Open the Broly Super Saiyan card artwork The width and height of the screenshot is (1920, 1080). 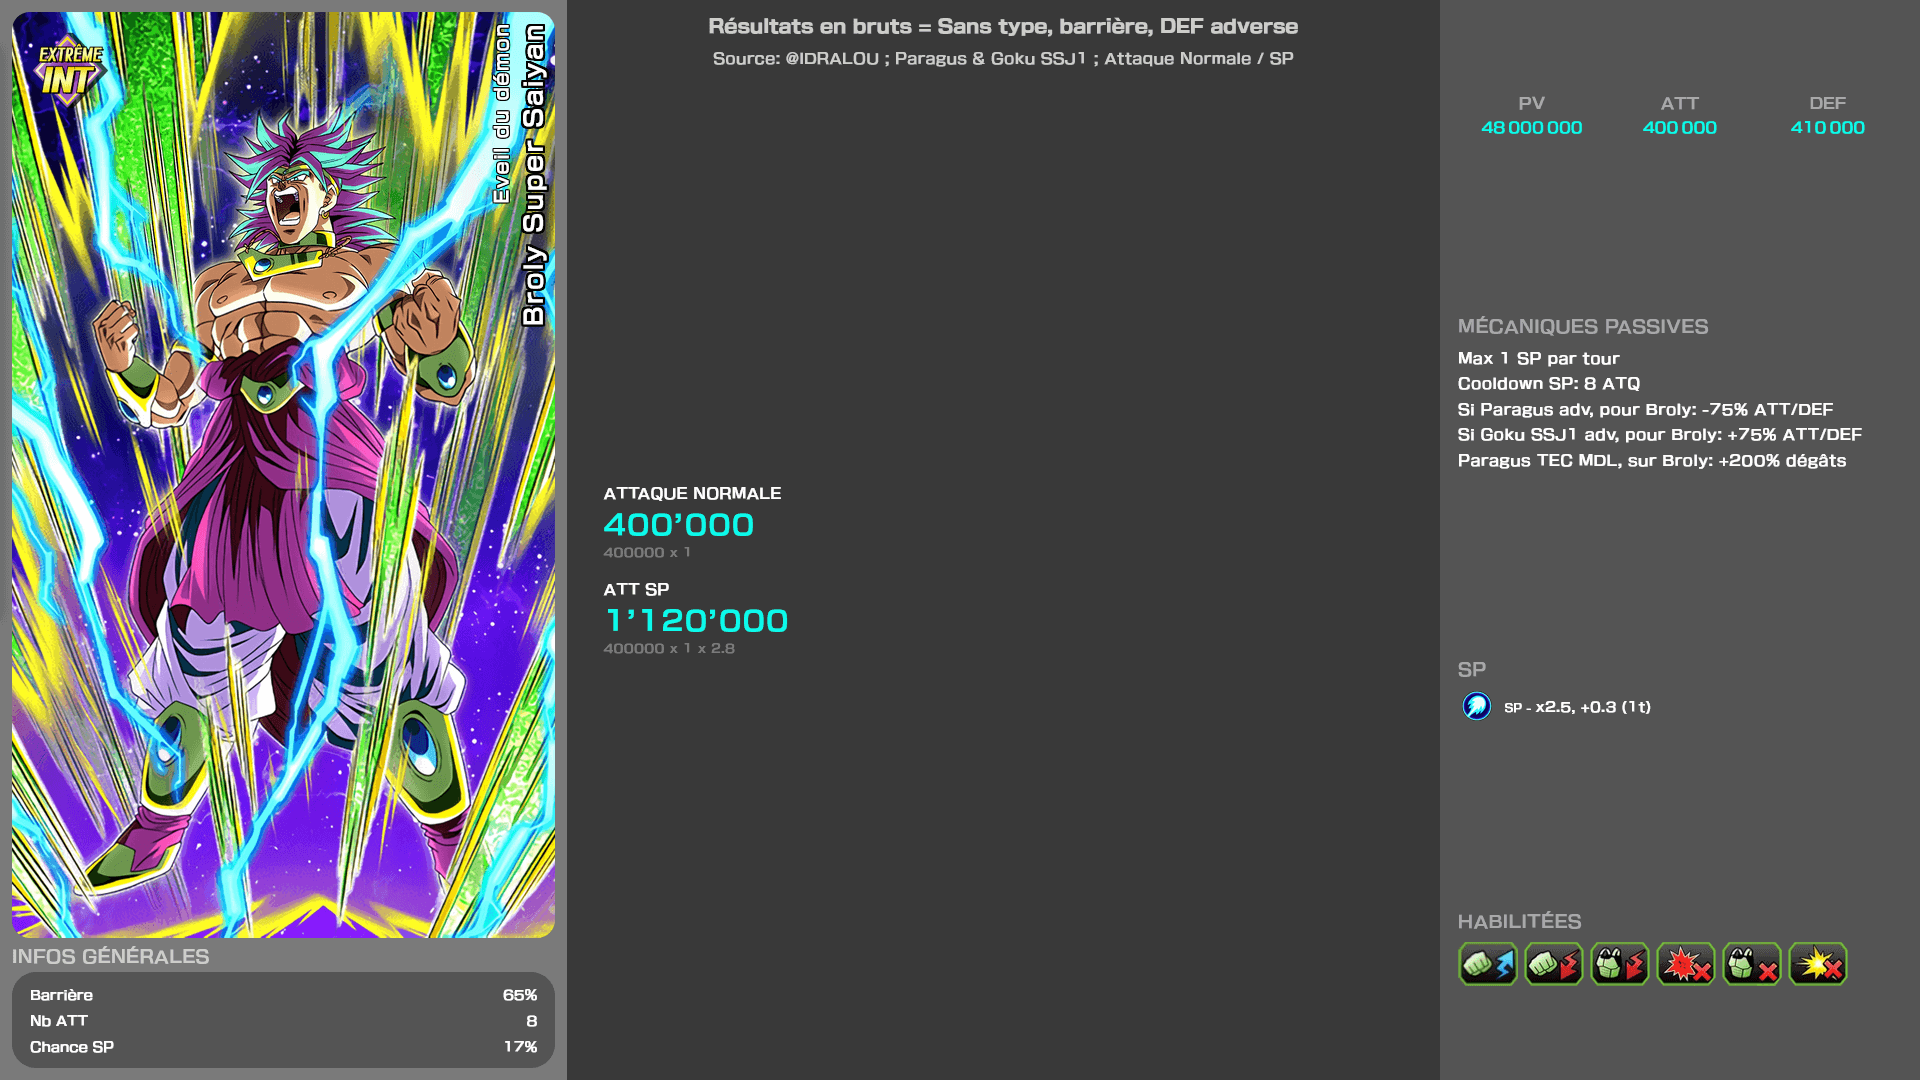pyautogui.click(x=283, y=475)
